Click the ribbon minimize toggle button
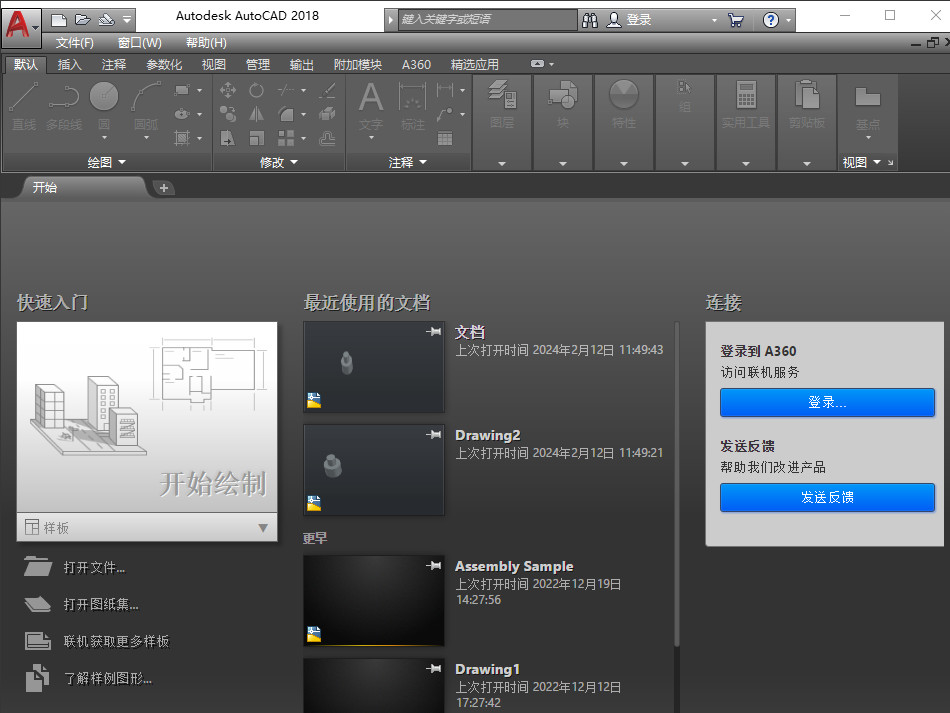This screenshot has height=713, width=950. [x=537, y=64]
